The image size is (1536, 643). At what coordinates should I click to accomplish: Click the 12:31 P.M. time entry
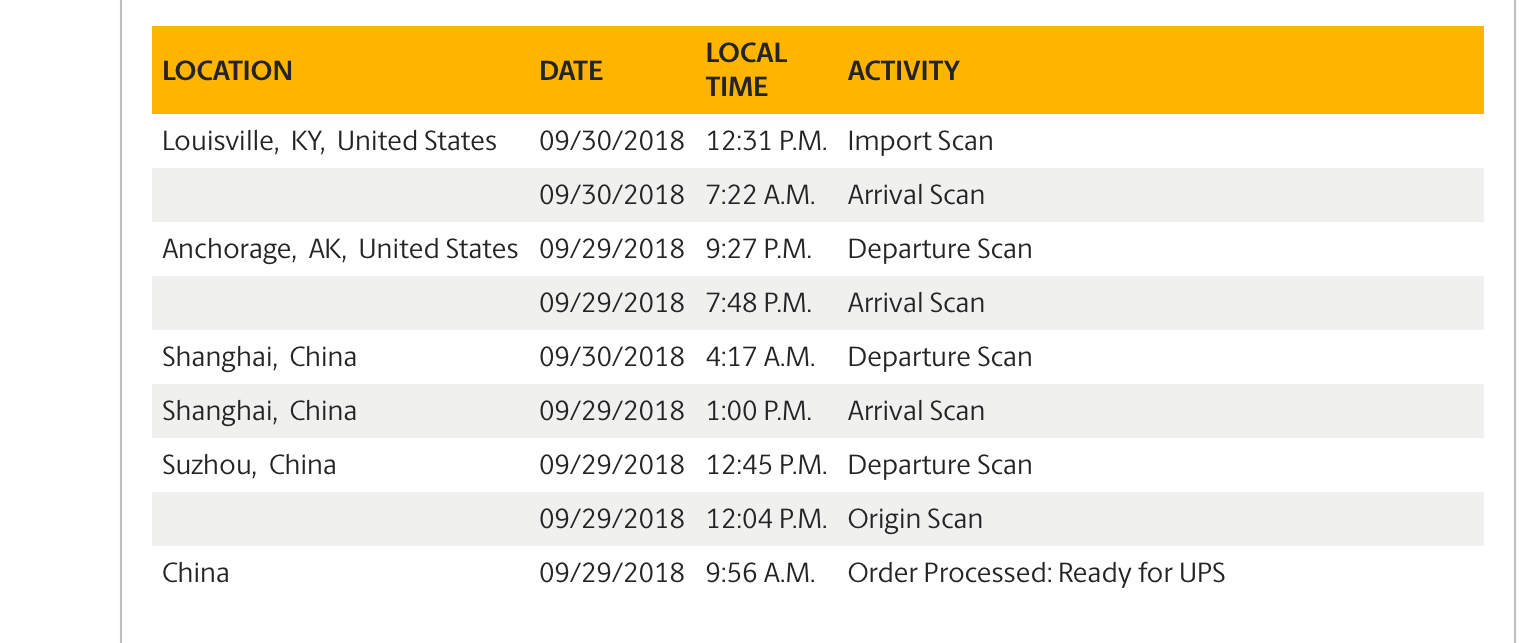766,141
